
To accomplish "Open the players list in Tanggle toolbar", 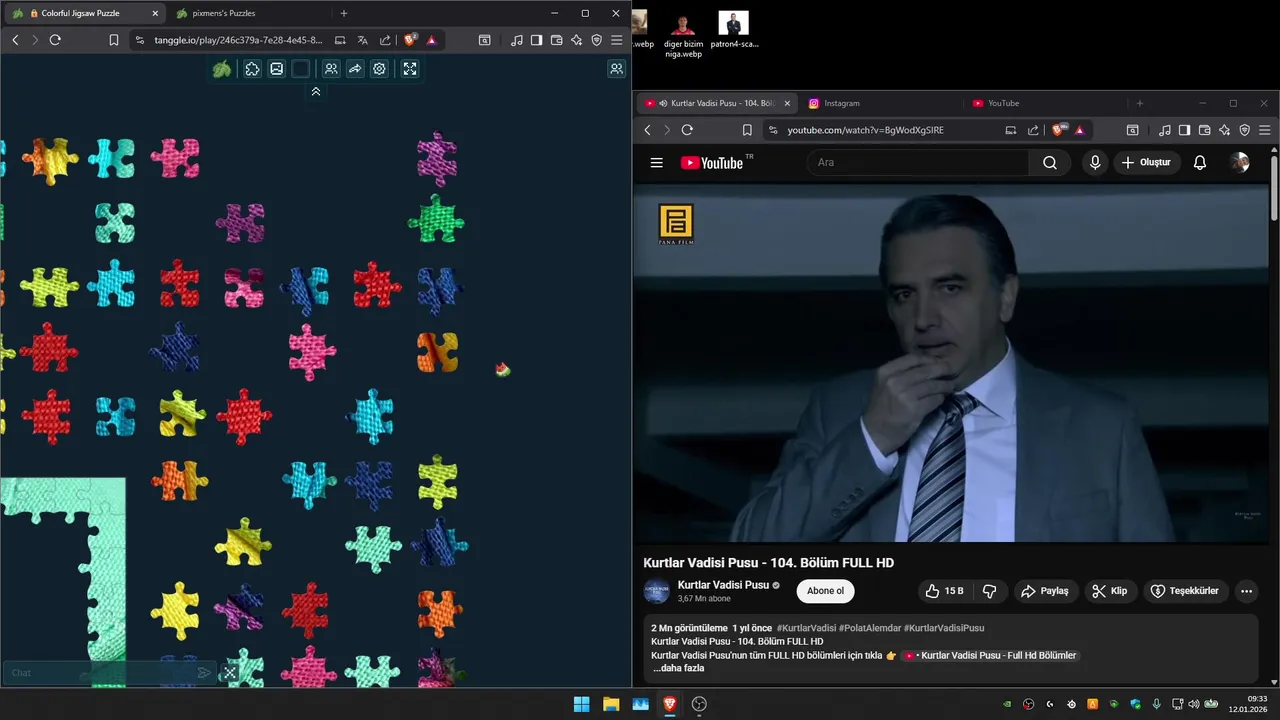I will coord(331,69).
